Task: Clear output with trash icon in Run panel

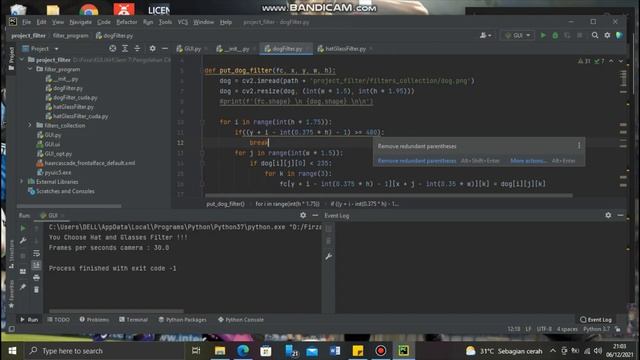Action: point(36,290)
